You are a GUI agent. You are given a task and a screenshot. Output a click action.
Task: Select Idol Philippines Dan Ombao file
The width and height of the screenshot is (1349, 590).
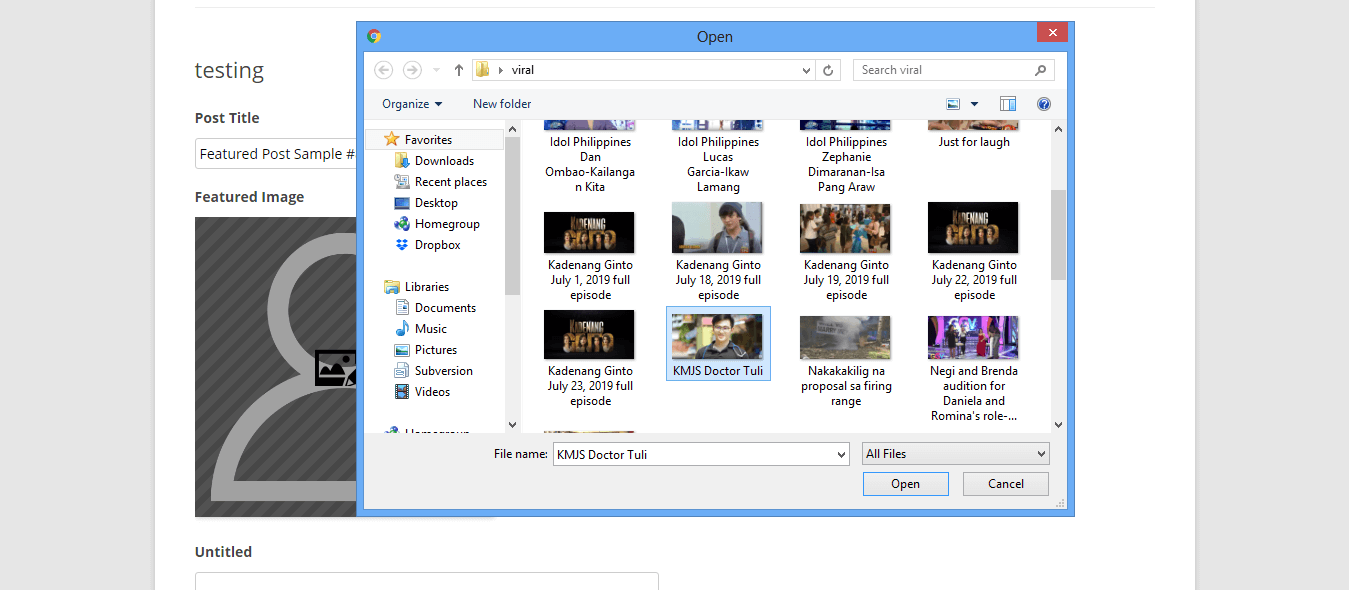tap(590, 158)
